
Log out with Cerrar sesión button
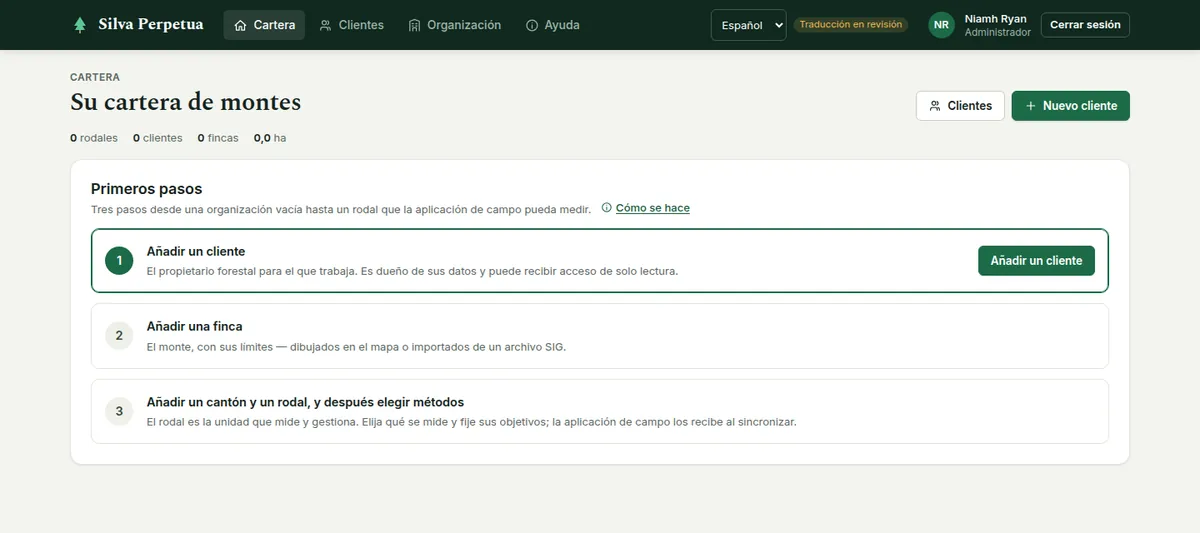click(1085, 25)
